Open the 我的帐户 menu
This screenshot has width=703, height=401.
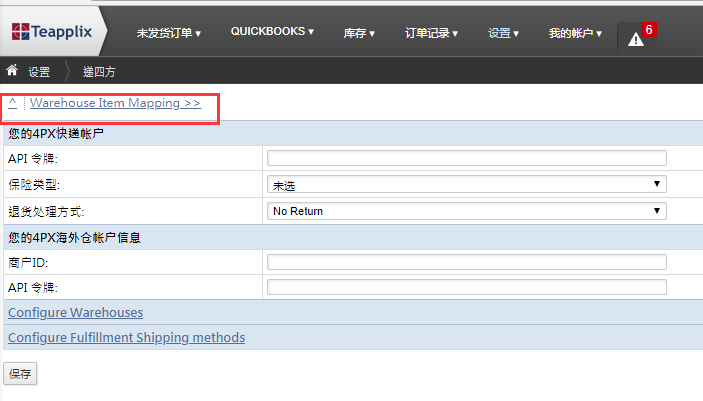pos(575,33)
